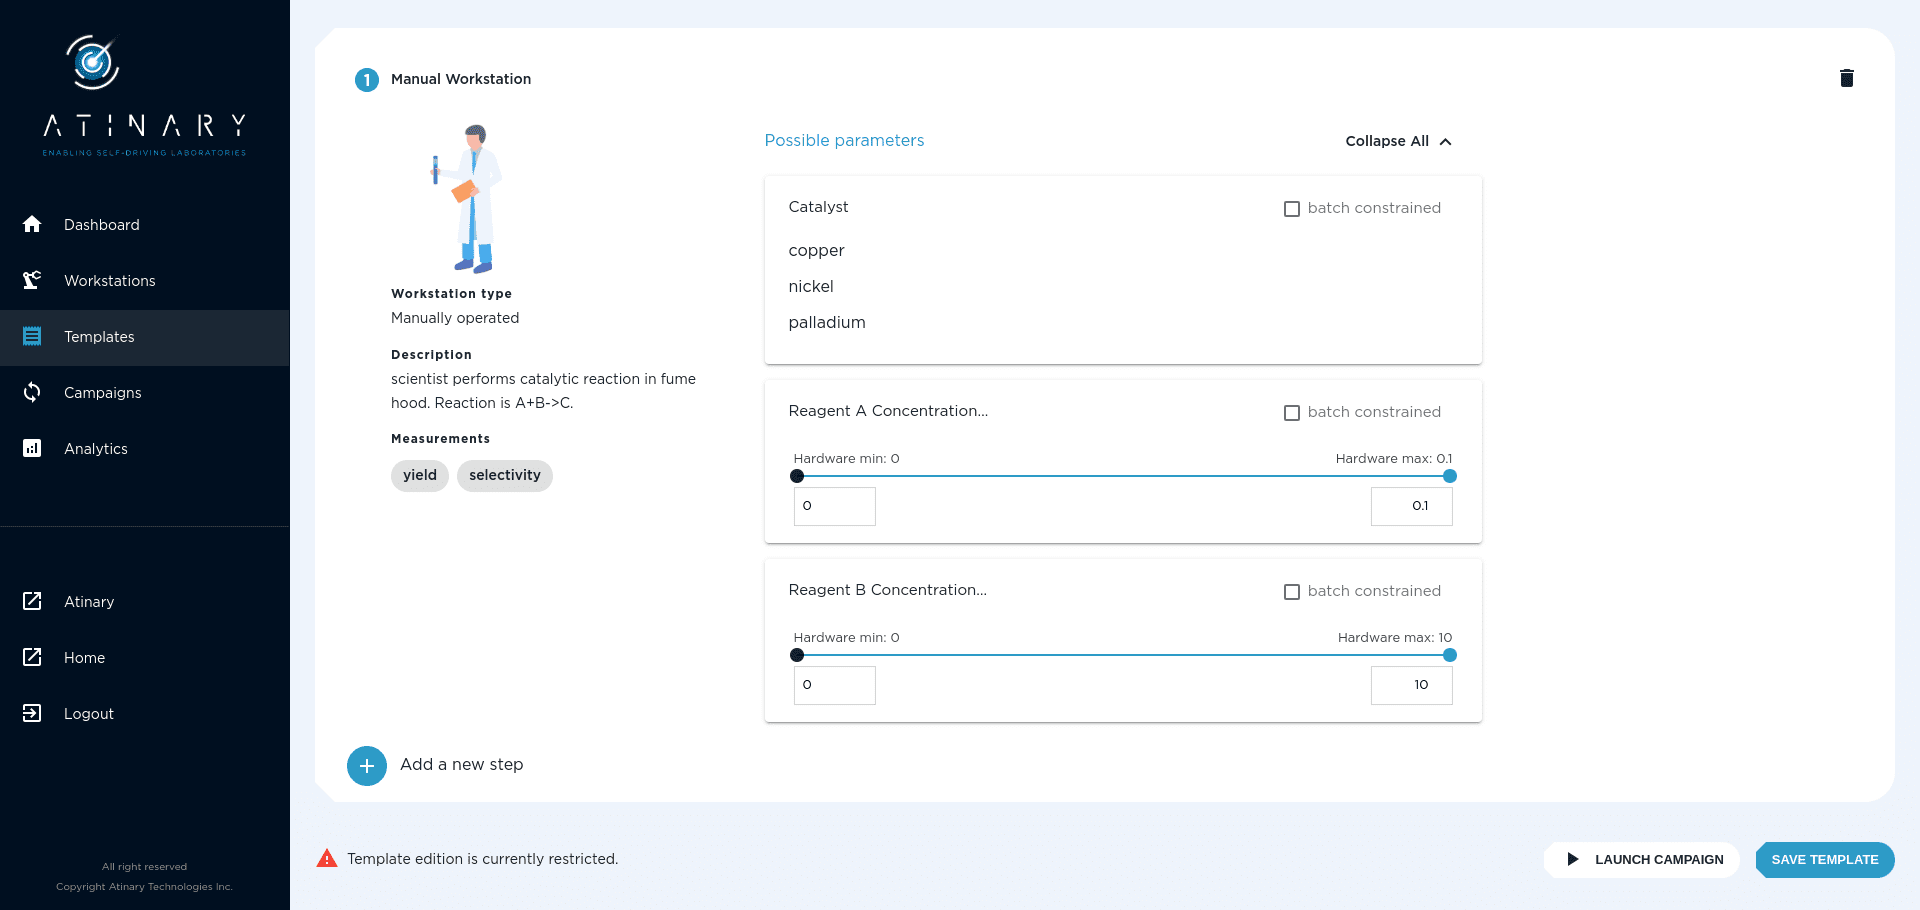1920x910 pixels.
Task: Click the Manual Workstation step title
Action: click(x=461, y=79)
